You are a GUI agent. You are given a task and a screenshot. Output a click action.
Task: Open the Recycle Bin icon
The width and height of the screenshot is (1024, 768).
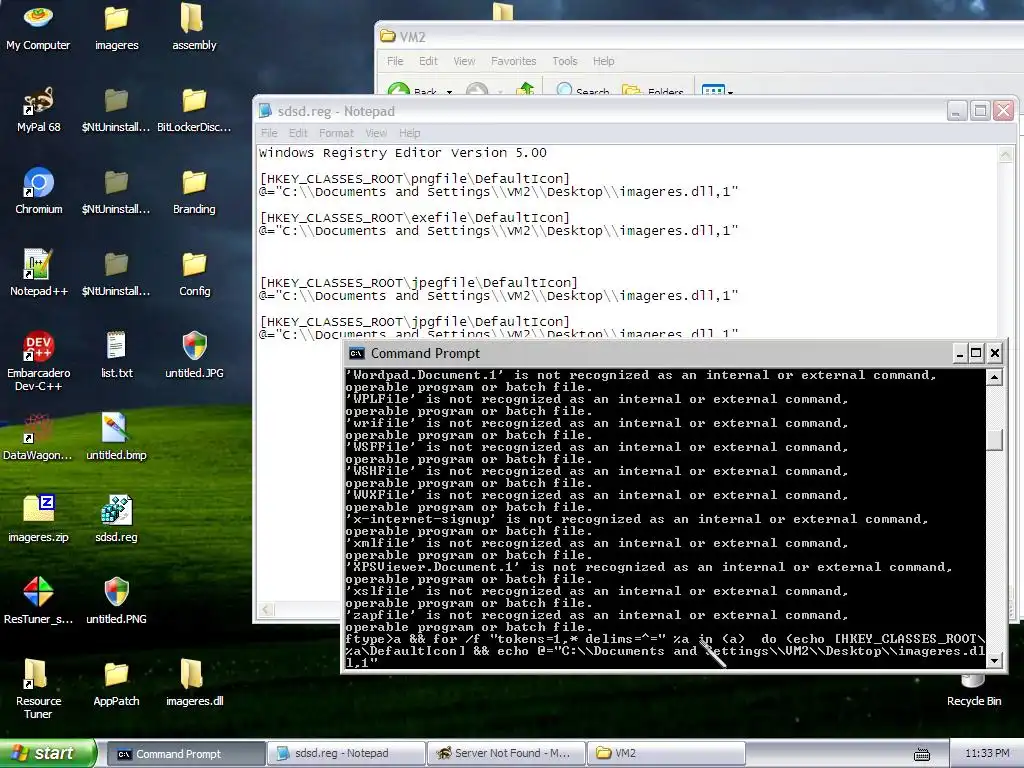(973, 692)
